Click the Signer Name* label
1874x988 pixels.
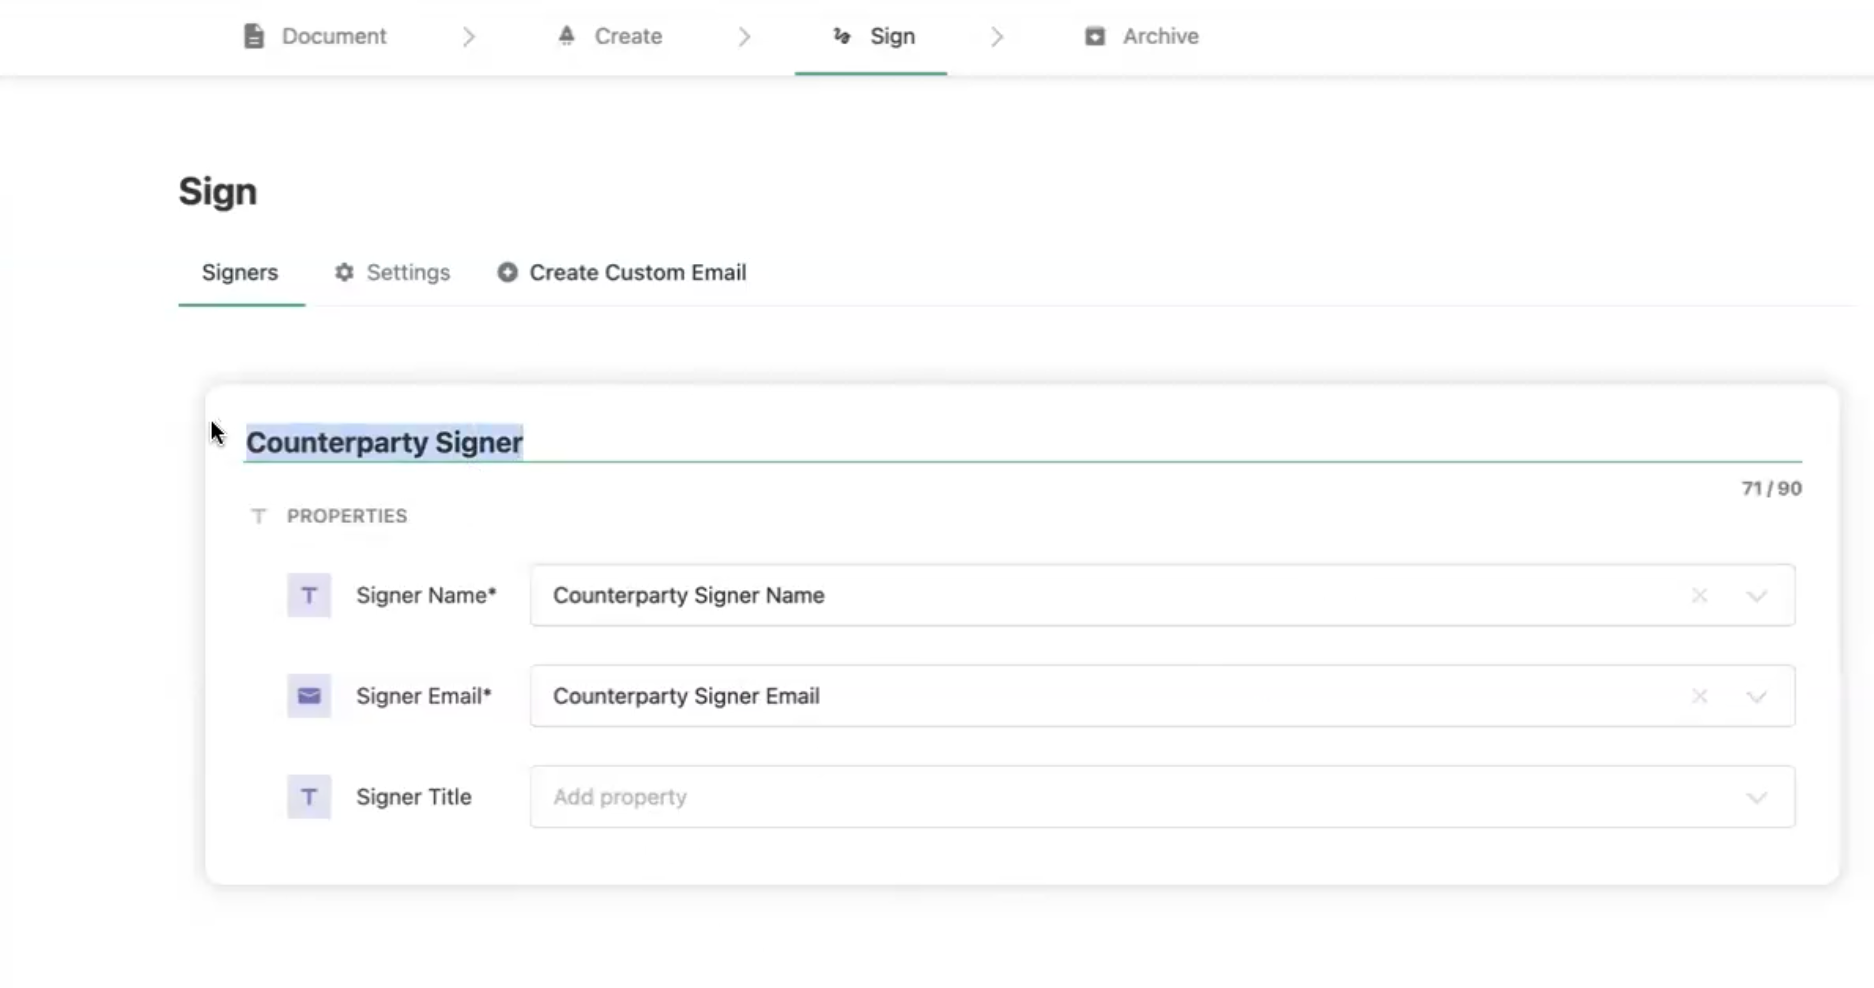pos(426,595)
